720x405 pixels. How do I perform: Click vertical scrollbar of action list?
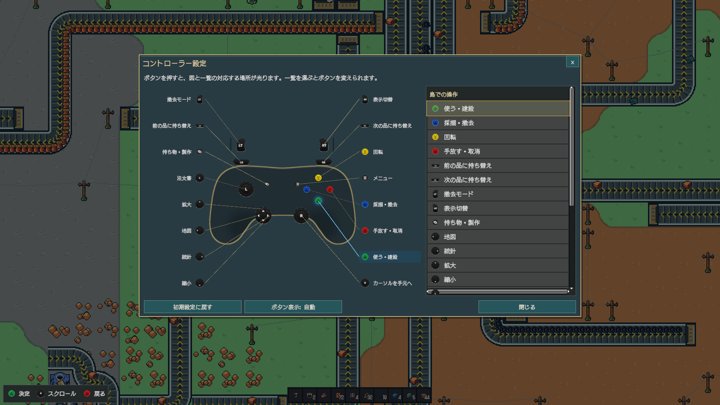coord(571,147)
